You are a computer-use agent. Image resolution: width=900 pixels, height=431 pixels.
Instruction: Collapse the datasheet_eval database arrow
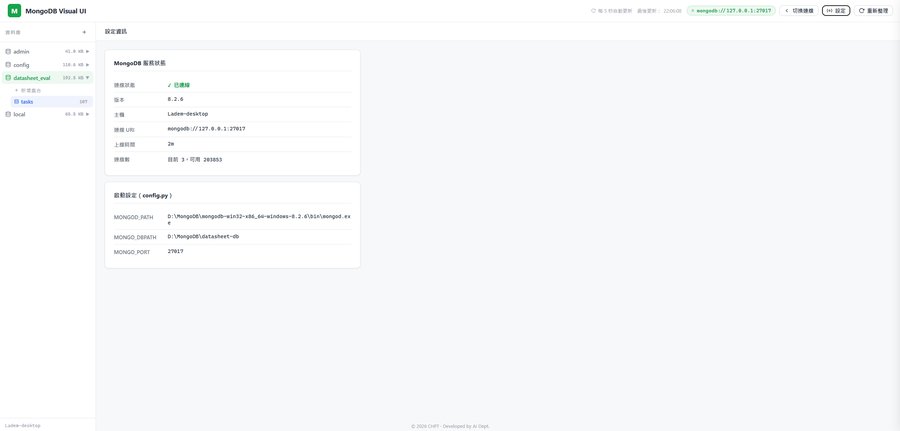[x=88, y=77]
